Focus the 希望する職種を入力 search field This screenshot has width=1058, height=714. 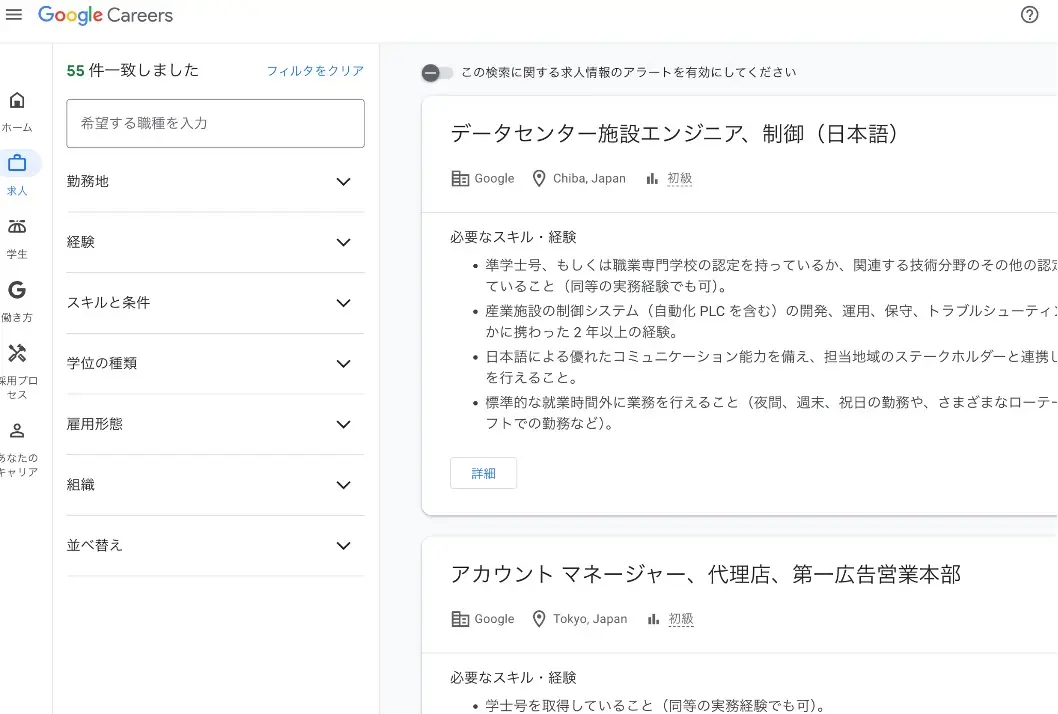coord(215,123)
